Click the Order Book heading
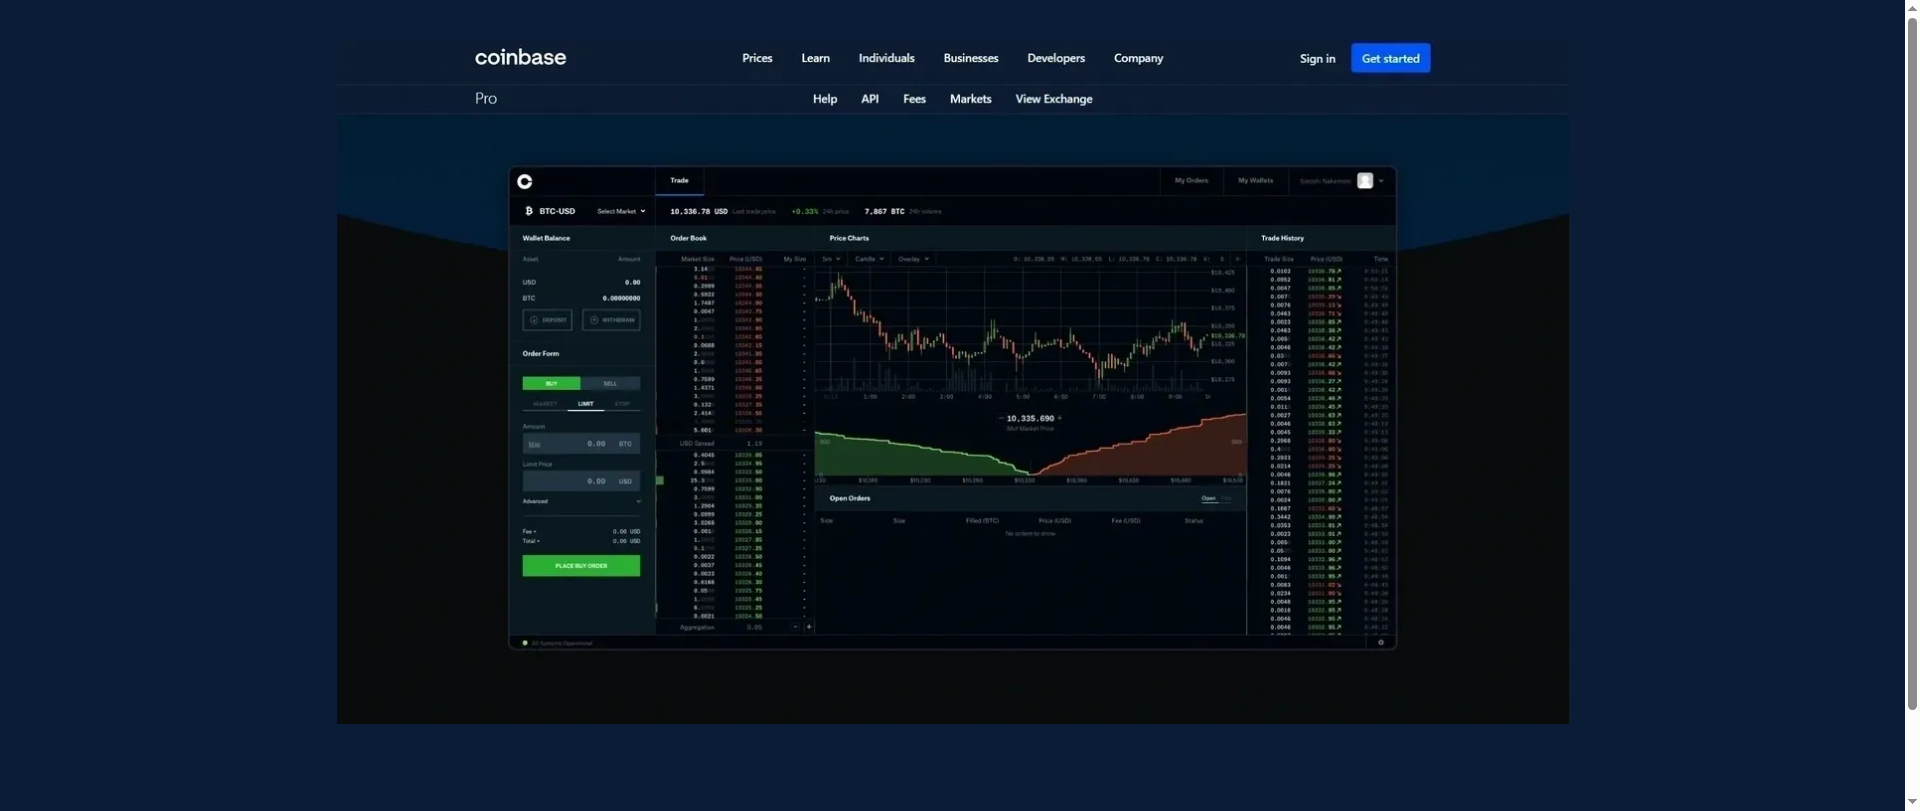Screen dimensions: 1920x811 click(688, 238)
